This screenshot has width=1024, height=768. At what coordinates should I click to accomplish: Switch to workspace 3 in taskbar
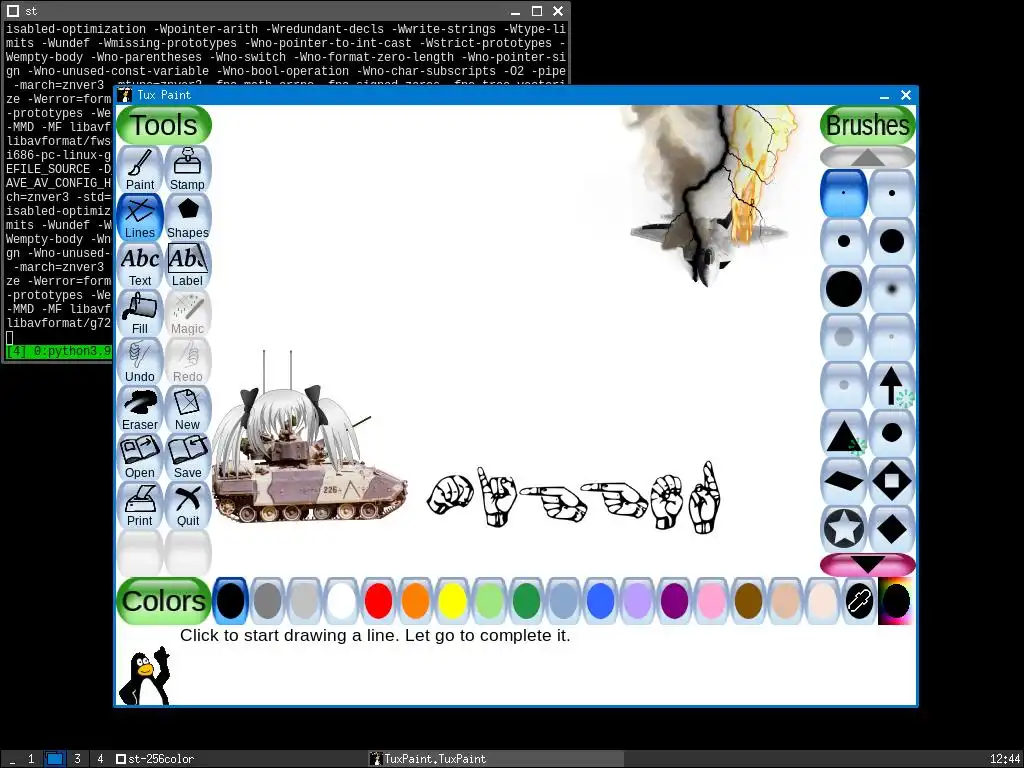[77, 759]
